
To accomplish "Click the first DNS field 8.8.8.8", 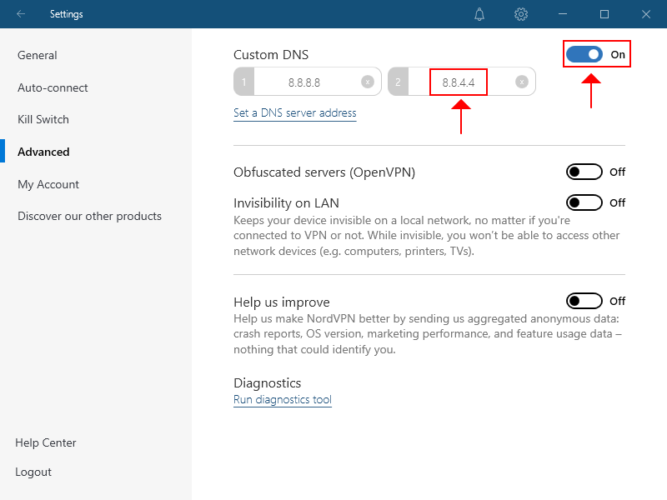I will [x=307, y=82].
